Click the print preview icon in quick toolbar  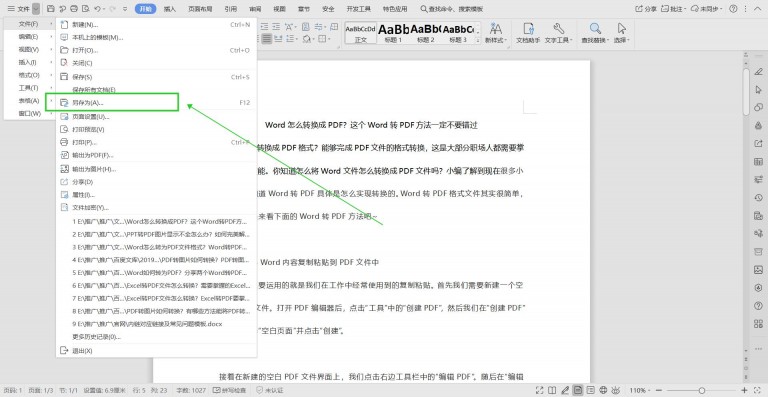[x=86, y=9]
